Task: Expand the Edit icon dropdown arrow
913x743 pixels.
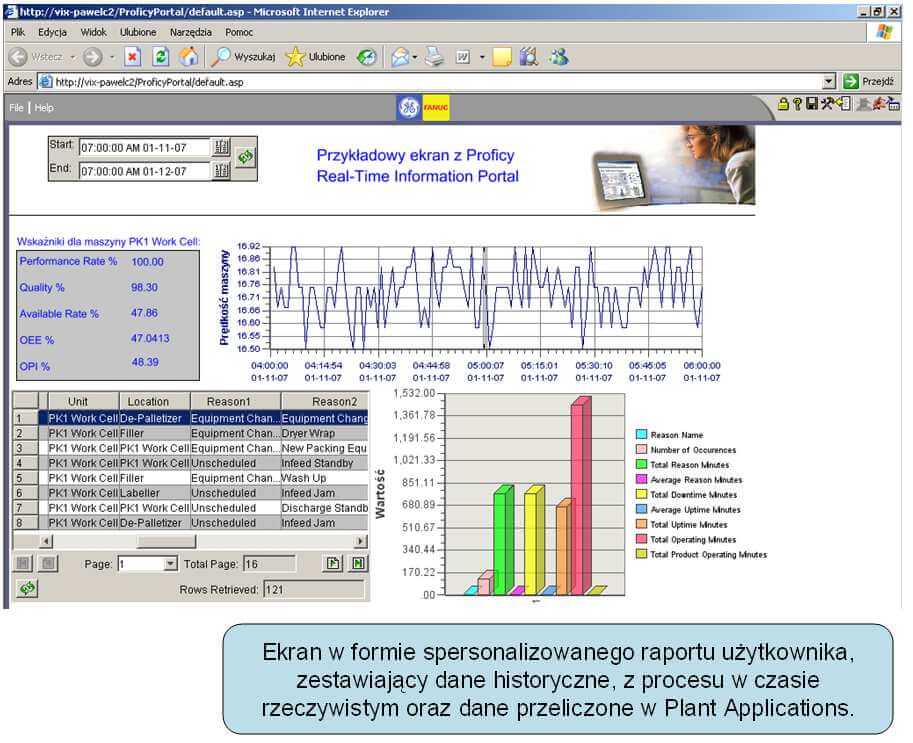Action: pos(482,57)
